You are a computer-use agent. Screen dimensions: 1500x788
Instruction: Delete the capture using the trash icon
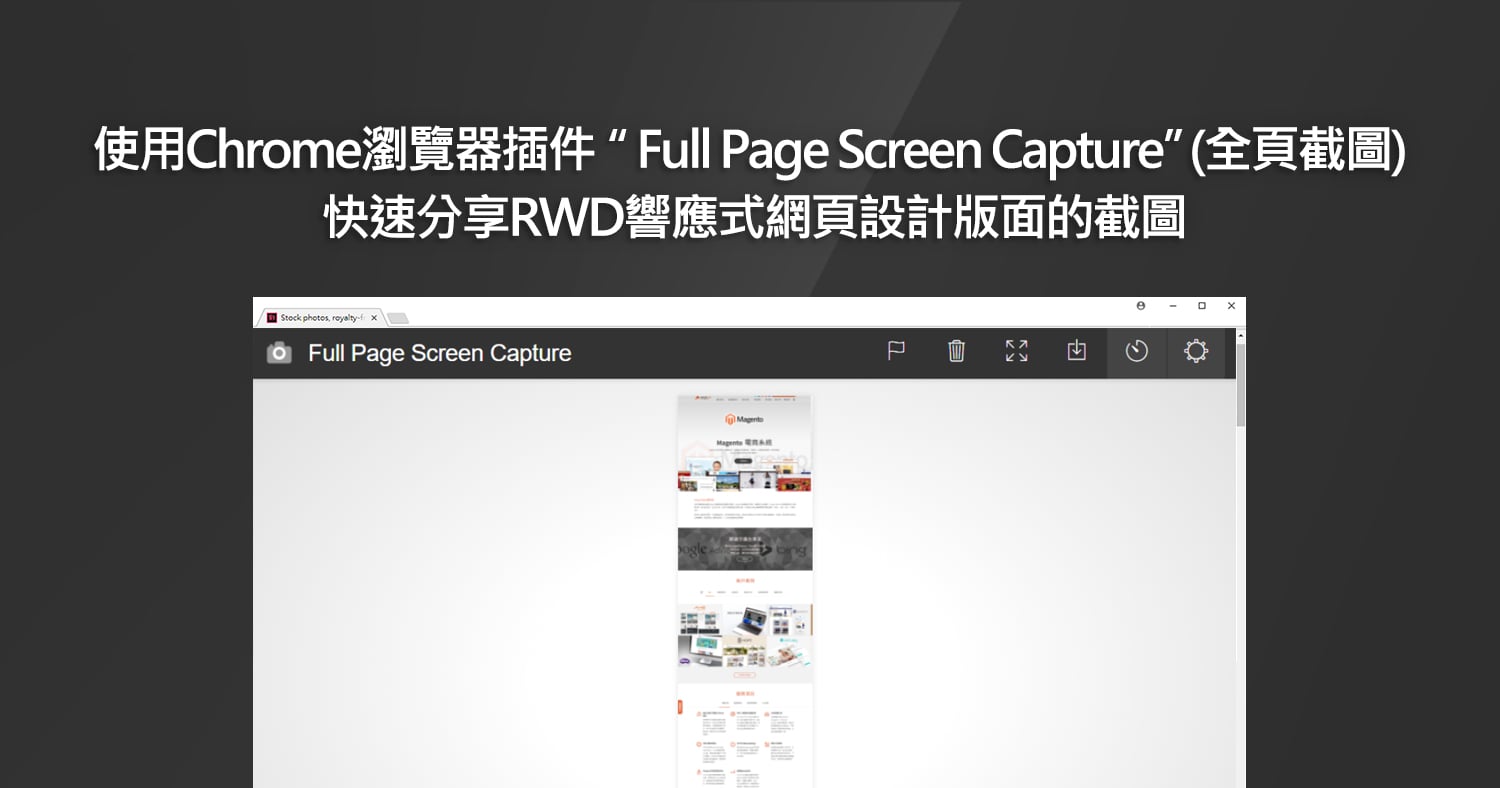956,351
